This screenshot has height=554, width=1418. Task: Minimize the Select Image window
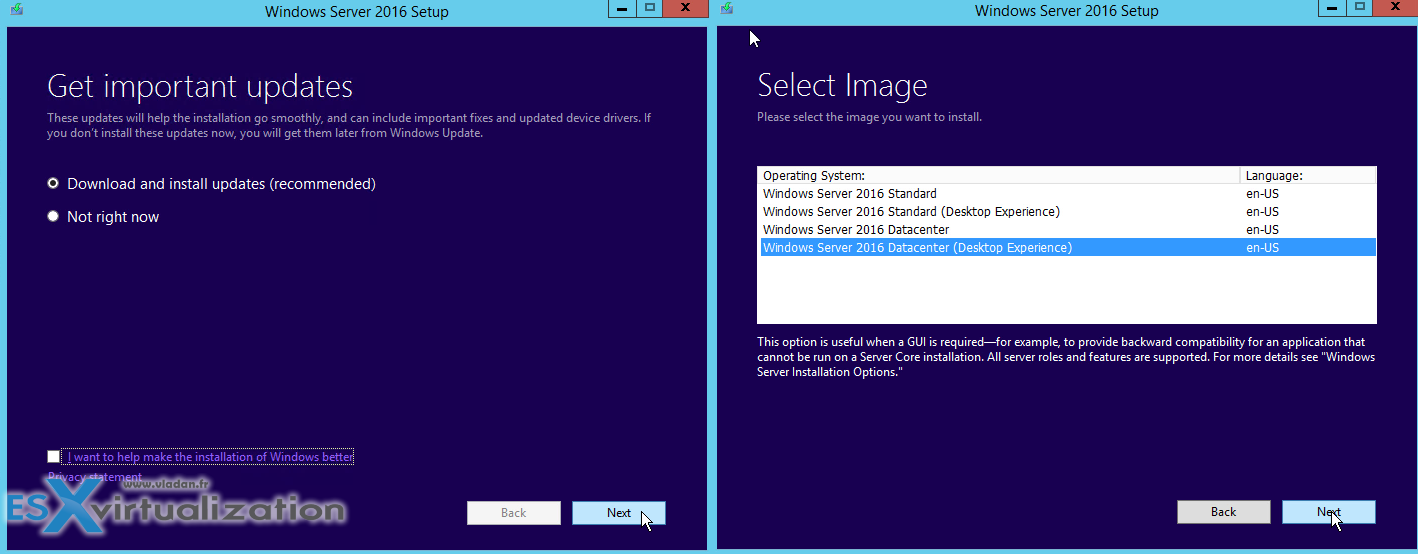tap(1332, 8)
